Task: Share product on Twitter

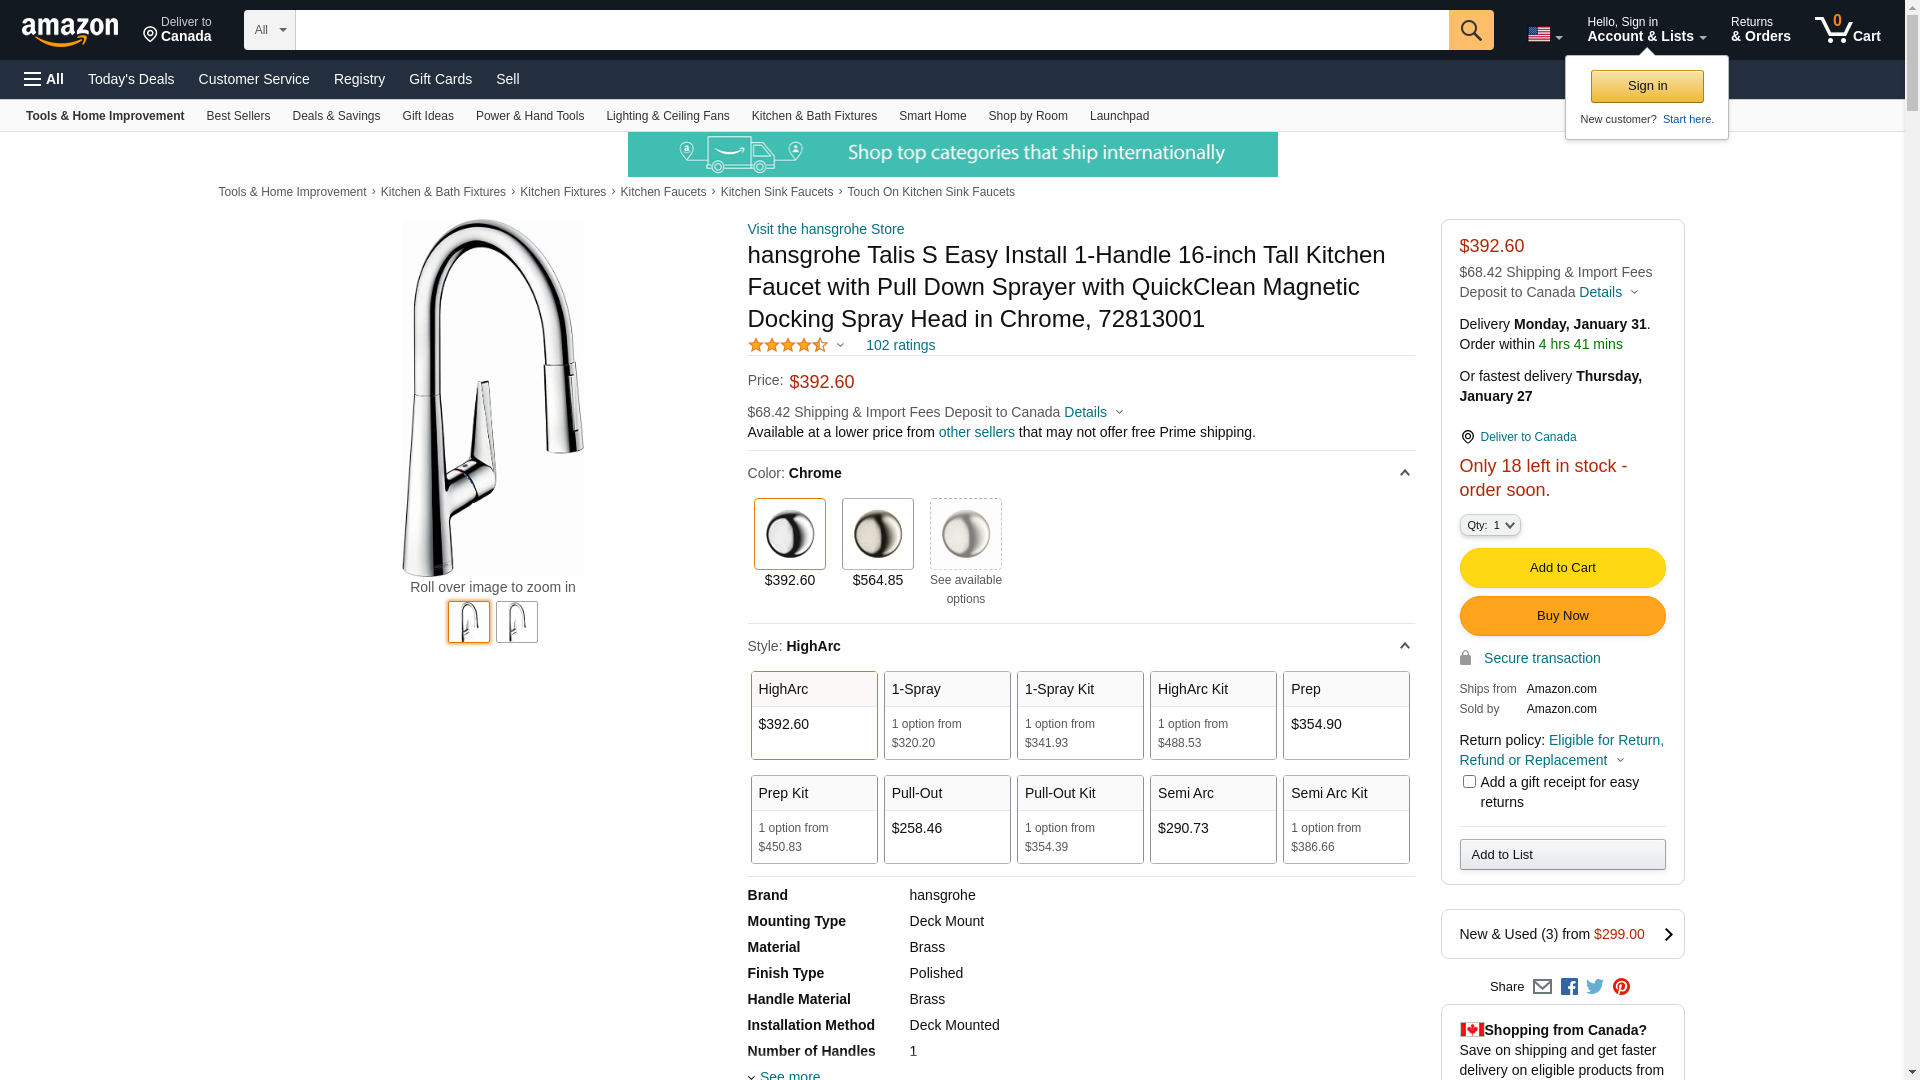Action: click(1595, 987)
